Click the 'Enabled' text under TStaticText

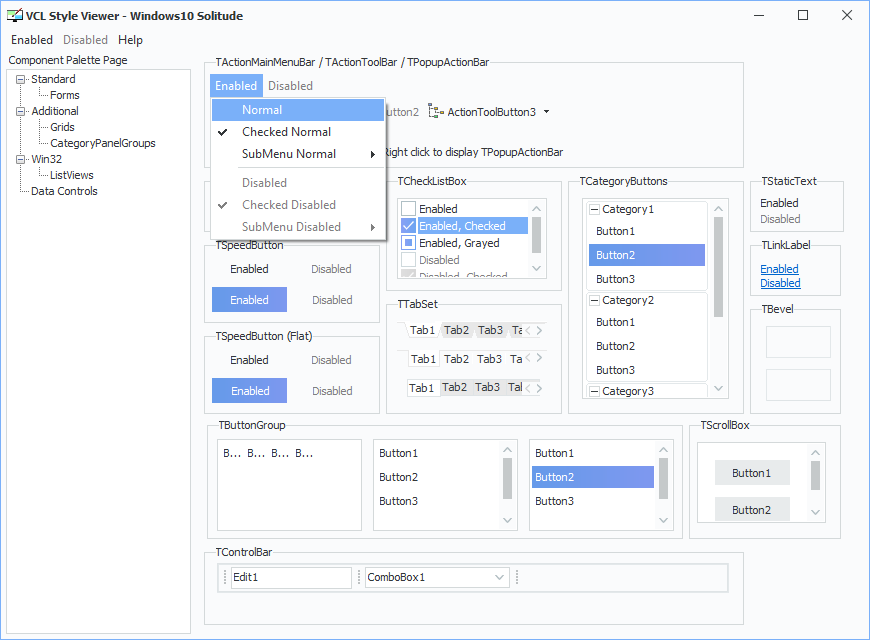[779, 203]
